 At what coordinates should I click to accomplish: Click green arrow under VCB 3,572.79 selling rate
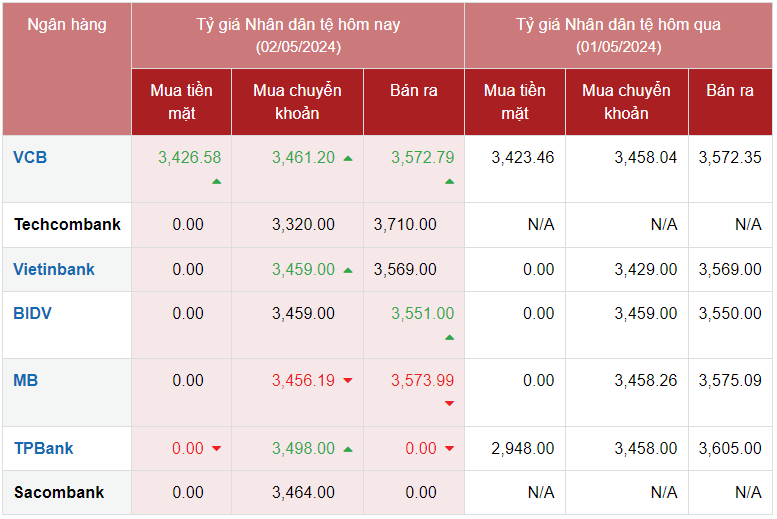pyautogui.click(x=449, y=181)
